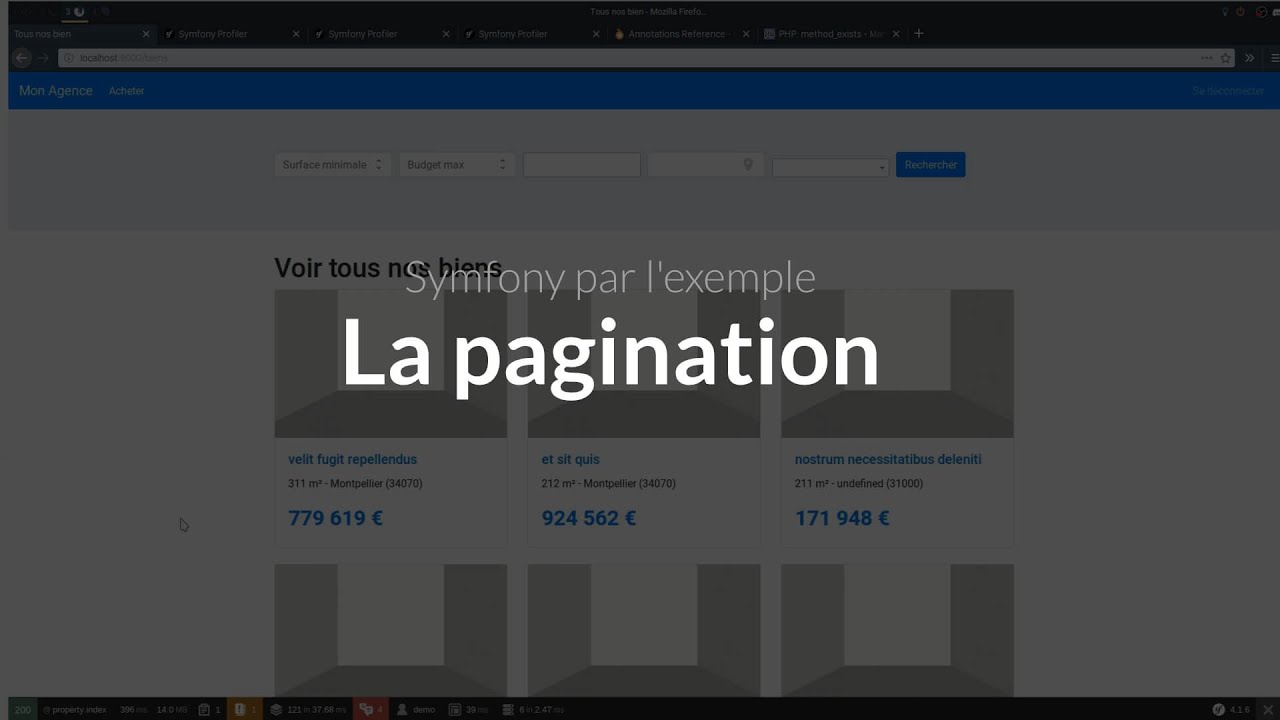Close the Annotations Reference tab
1280x720 pixels.
pyautogui.click(x=745, y=34)
